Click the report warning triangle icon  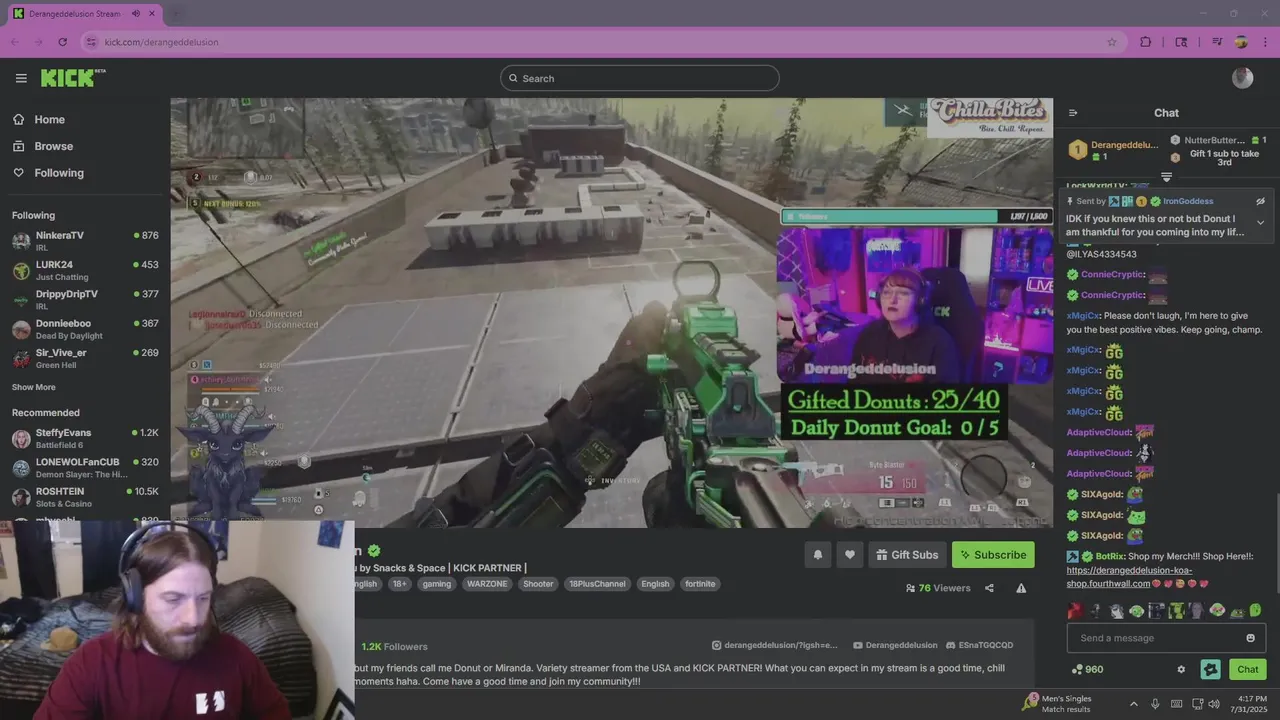[x=1021, y=588]
